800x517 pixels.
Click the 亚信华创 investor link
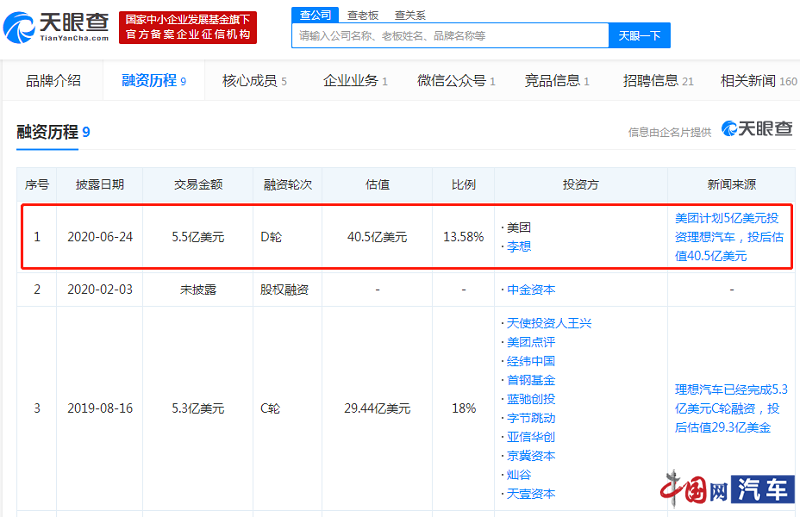click(x=531, y=437)
